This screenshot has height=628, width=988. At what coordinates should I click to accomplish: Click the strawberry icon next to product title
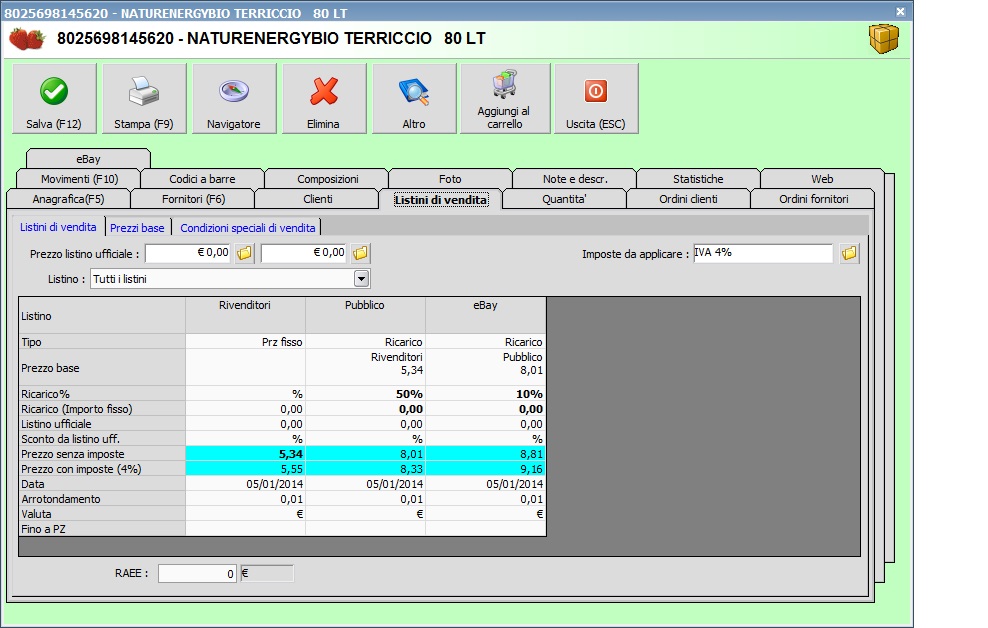pos(27,39)
